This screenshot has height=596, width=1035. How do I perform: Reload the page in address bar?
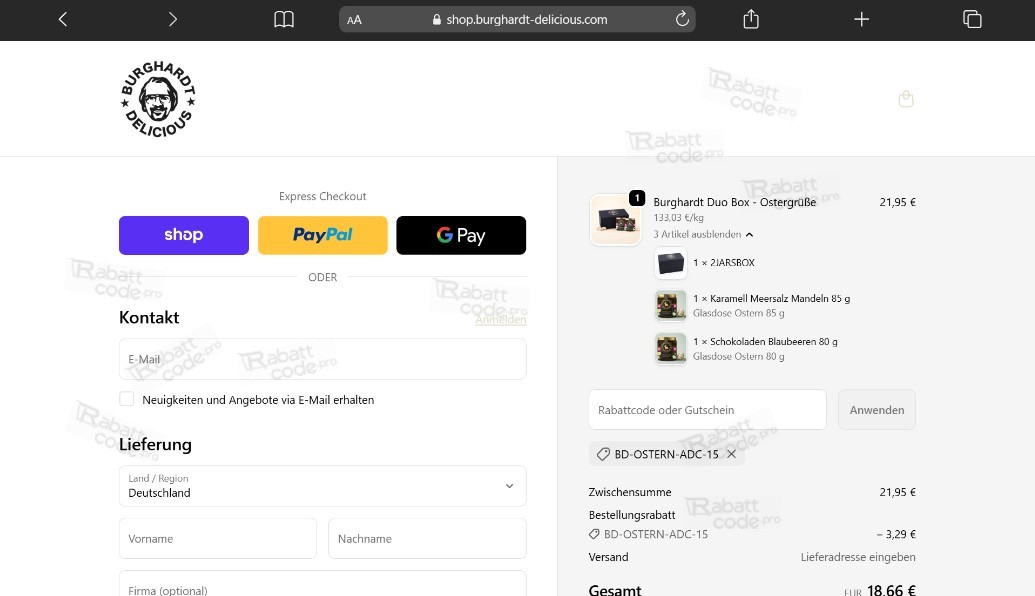683,19
